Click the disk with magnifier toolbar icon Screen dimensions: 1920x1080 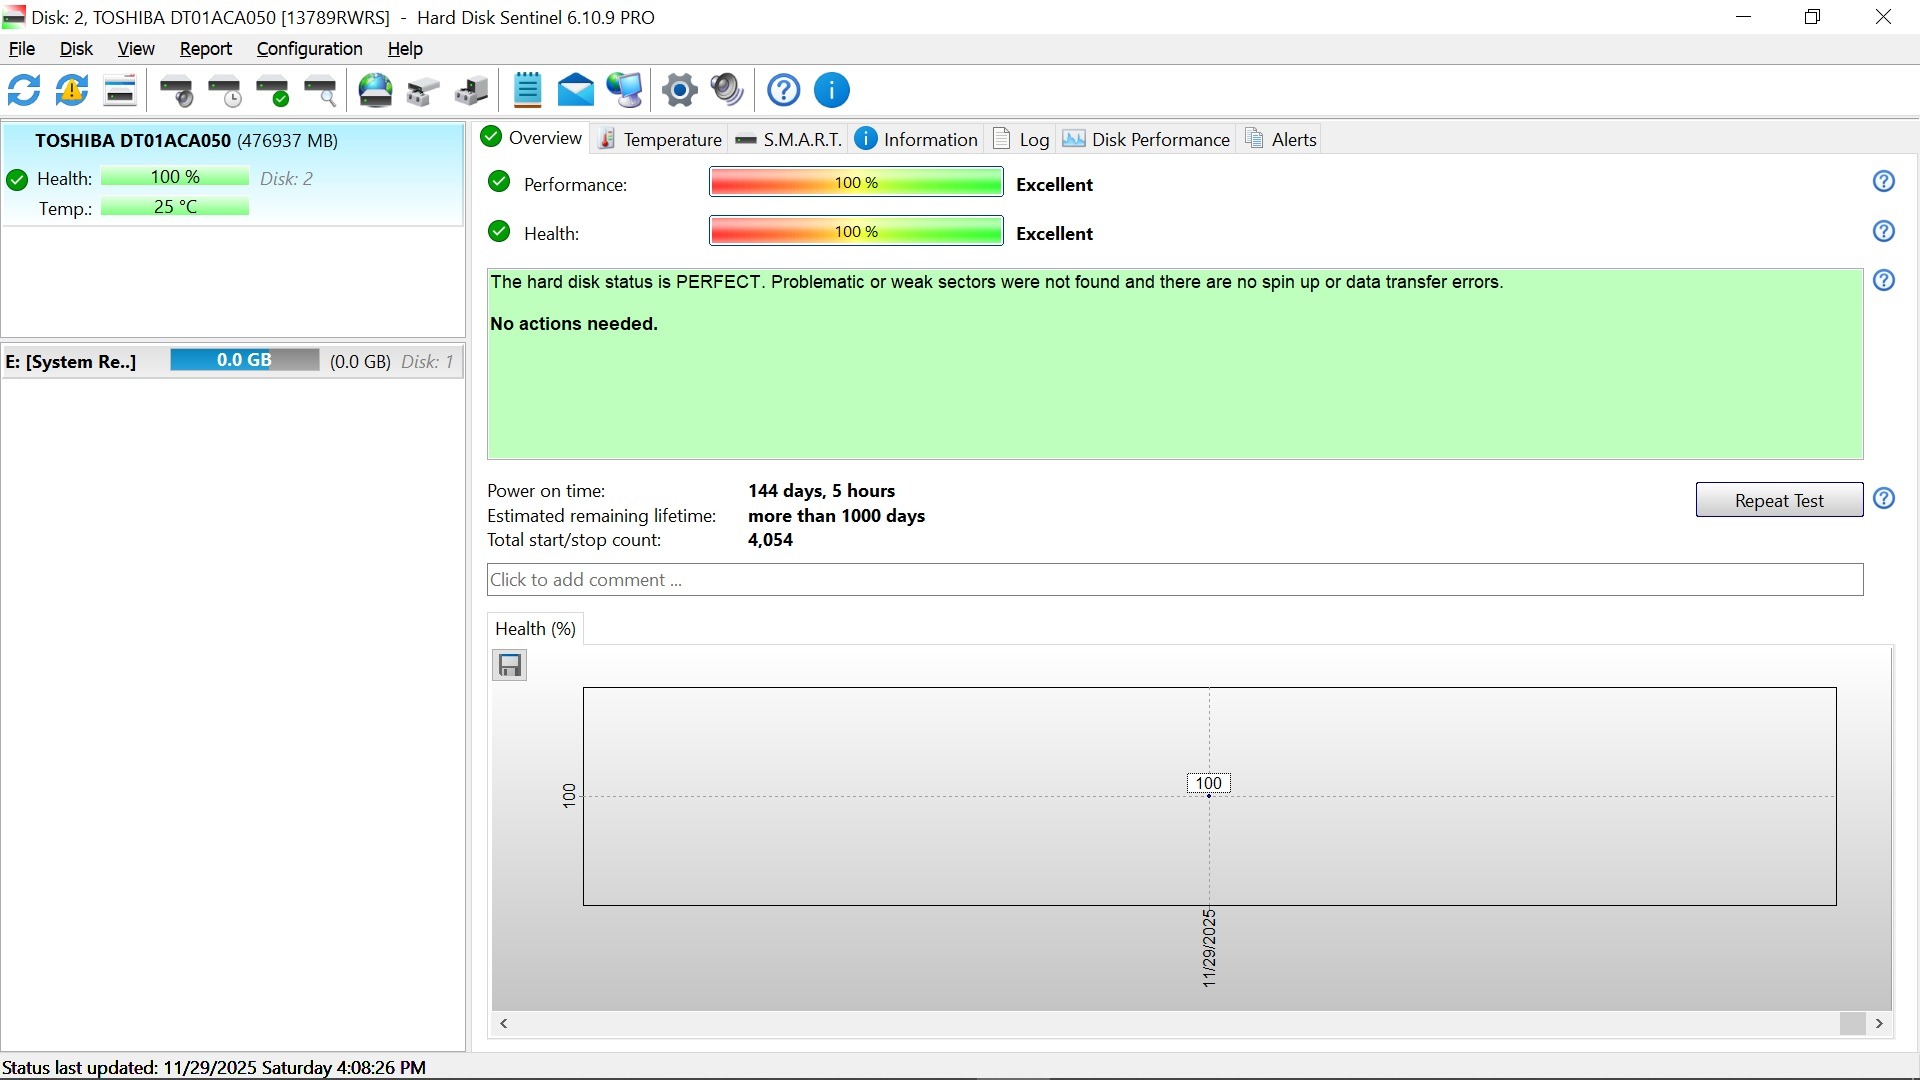(x=321, y=91)
